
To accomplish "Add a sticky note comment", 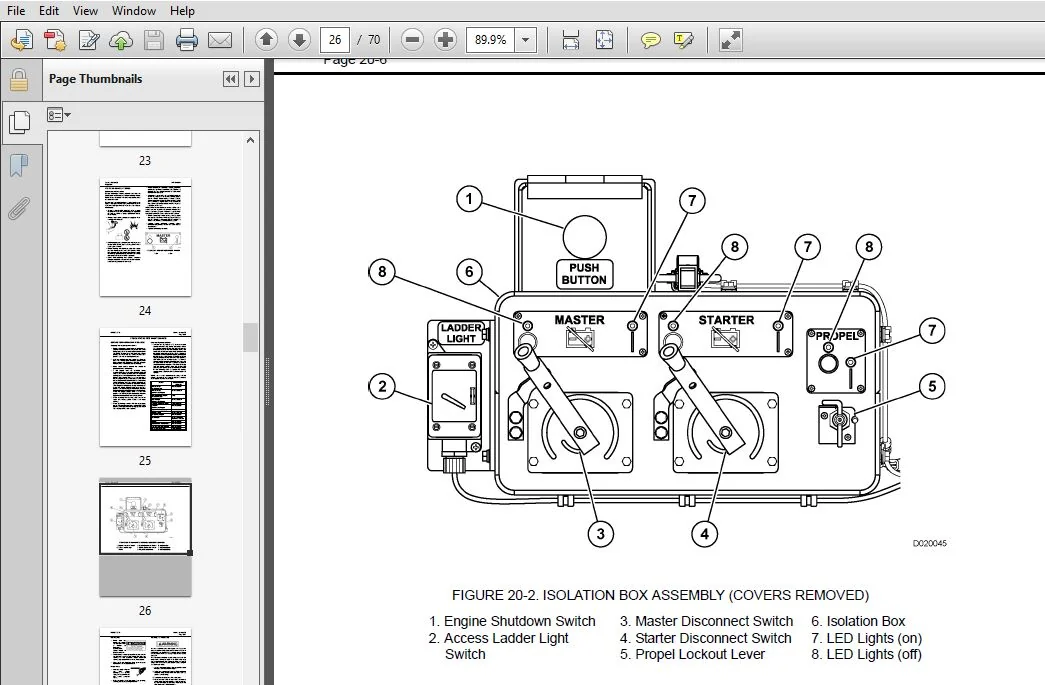I will 650,40.
